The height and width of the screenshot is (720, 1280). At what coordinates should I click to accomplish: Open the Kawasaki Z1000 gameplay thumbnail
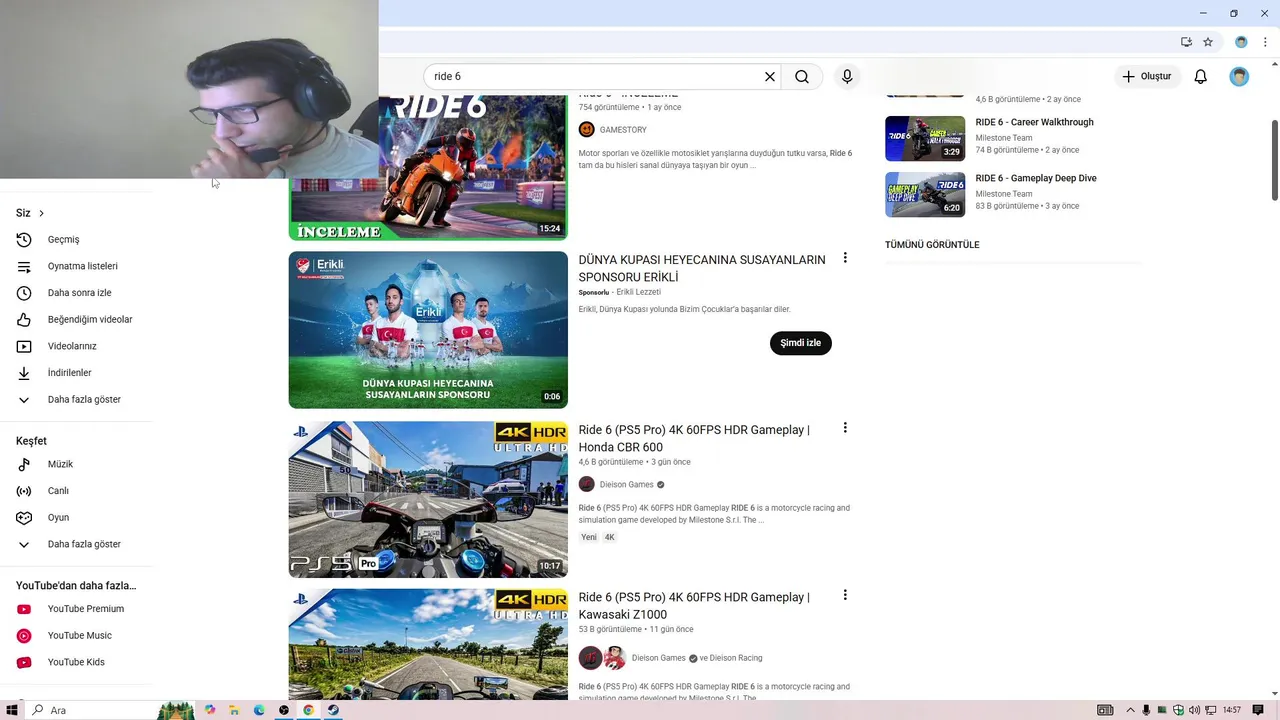click(x=428, y=644)
